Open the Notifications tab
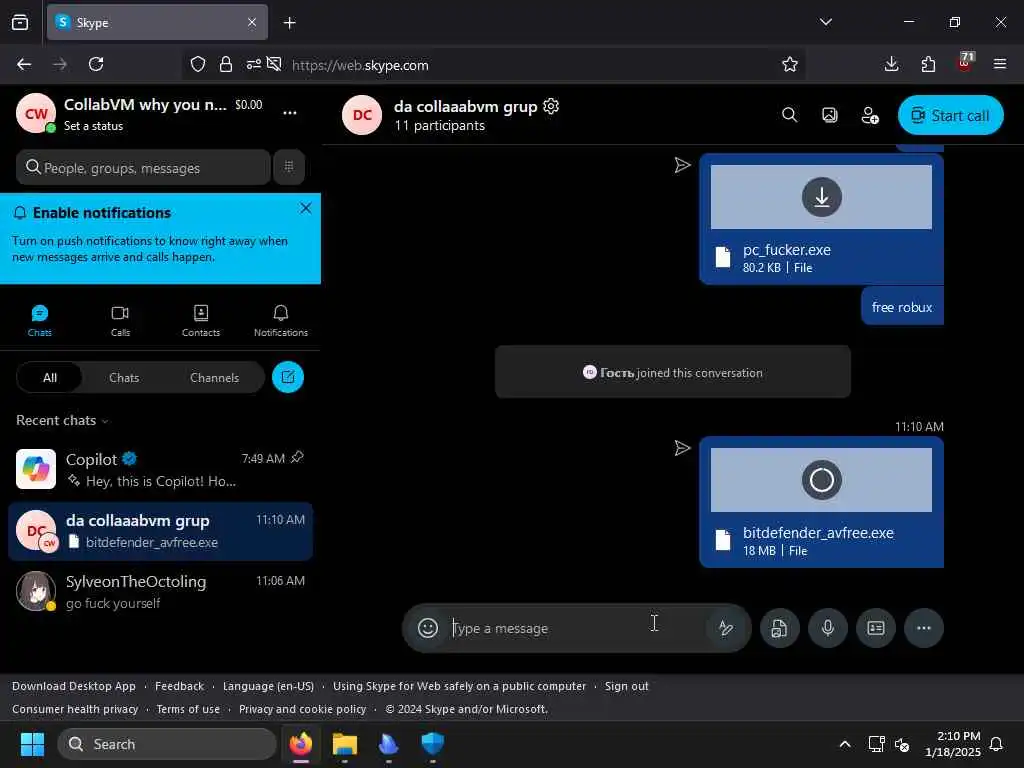Viewport: 1024px width, 768px height. click(281, 321)
